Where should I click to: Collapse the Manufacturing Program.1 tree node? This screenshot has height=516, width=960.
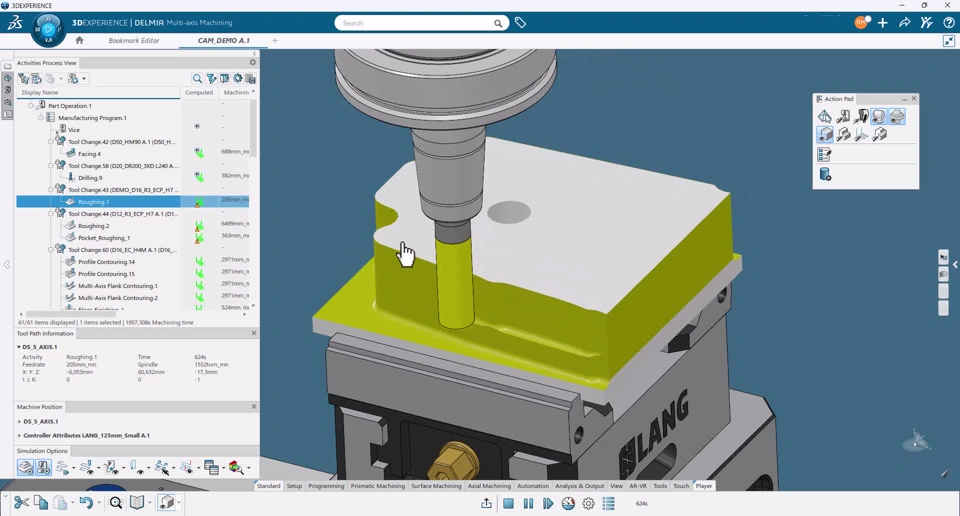pyautogui.click(x=40, y=118)
